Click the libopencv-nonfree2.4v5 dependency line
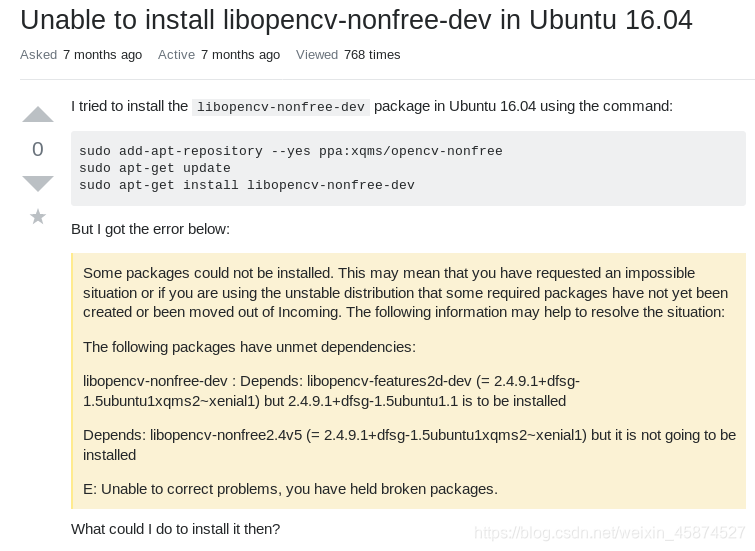 tap(408, 444)
